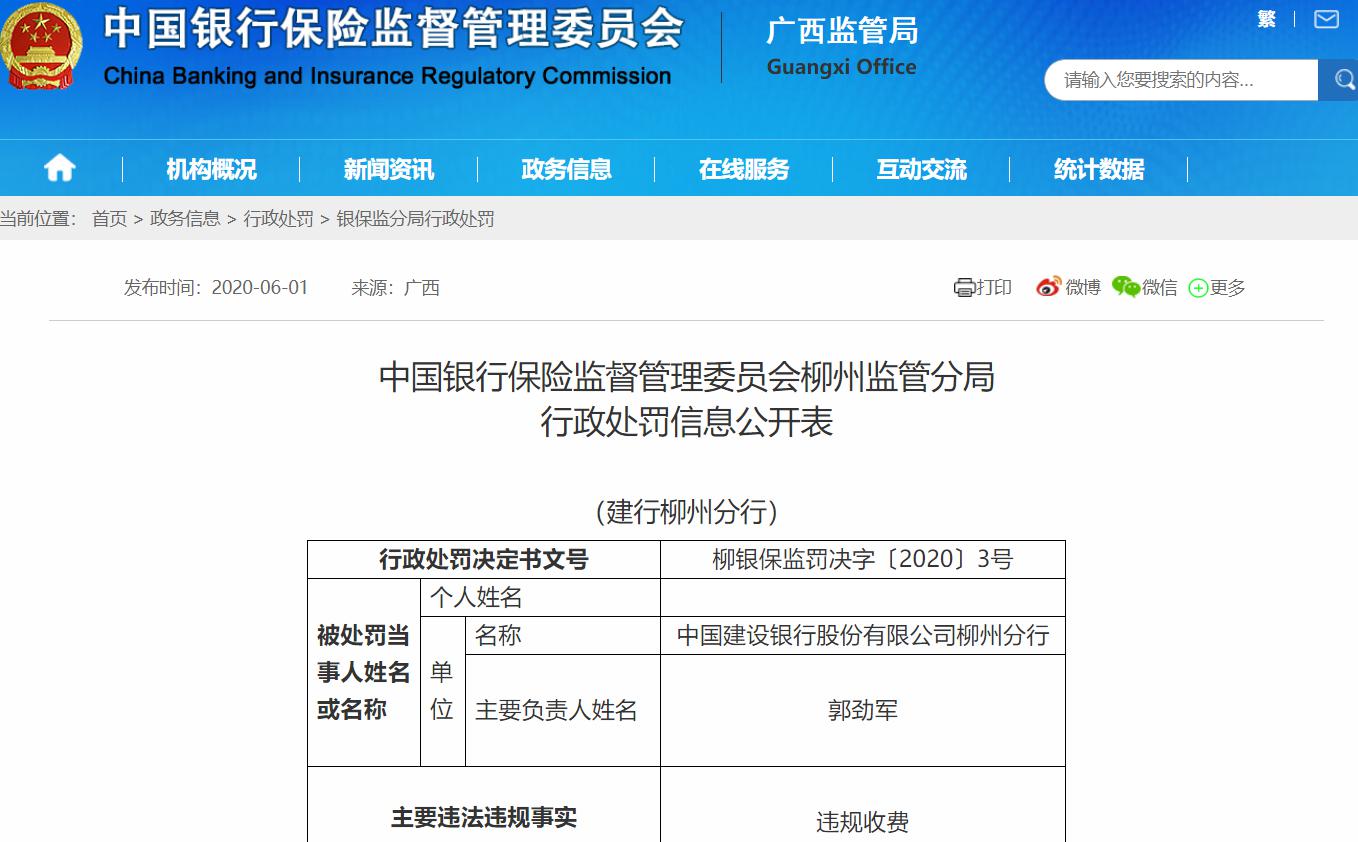Click the home icon in navigation bar

click(60, 169)
